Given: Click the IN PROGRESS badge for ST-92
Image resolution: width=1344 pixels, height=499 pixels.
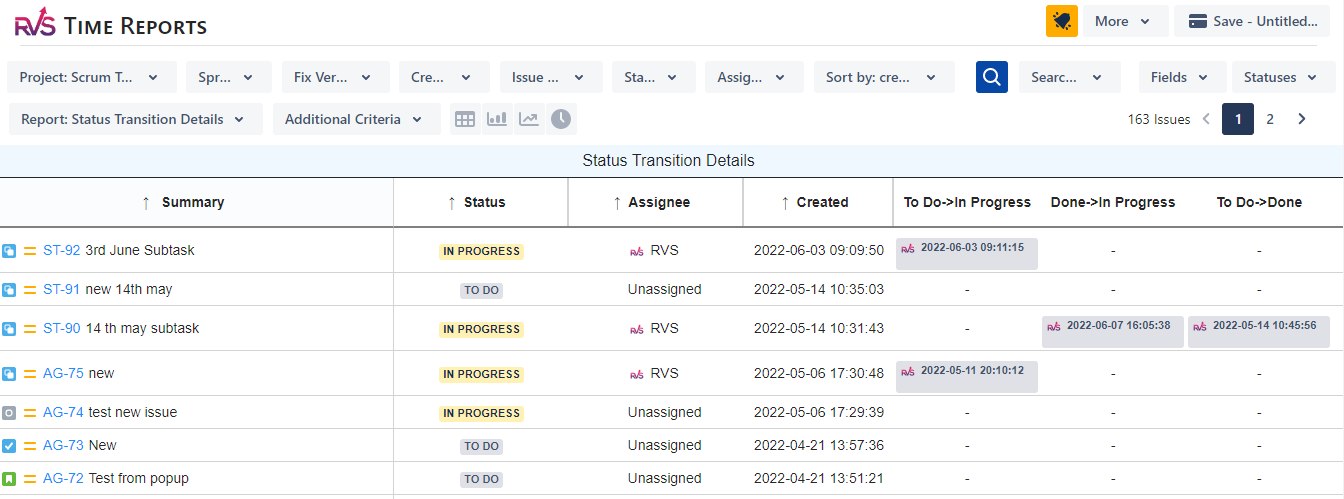Looking at the screenshot, I should [x=481, y=252].
